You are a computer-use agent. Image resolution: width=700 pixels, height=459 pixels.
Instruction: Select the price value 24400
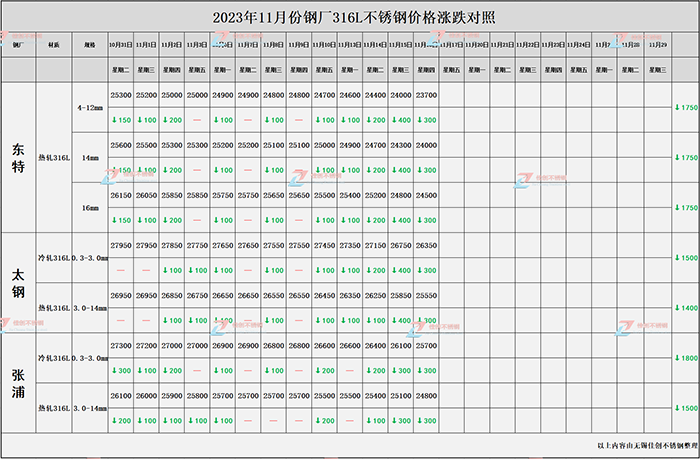point(375,95)
